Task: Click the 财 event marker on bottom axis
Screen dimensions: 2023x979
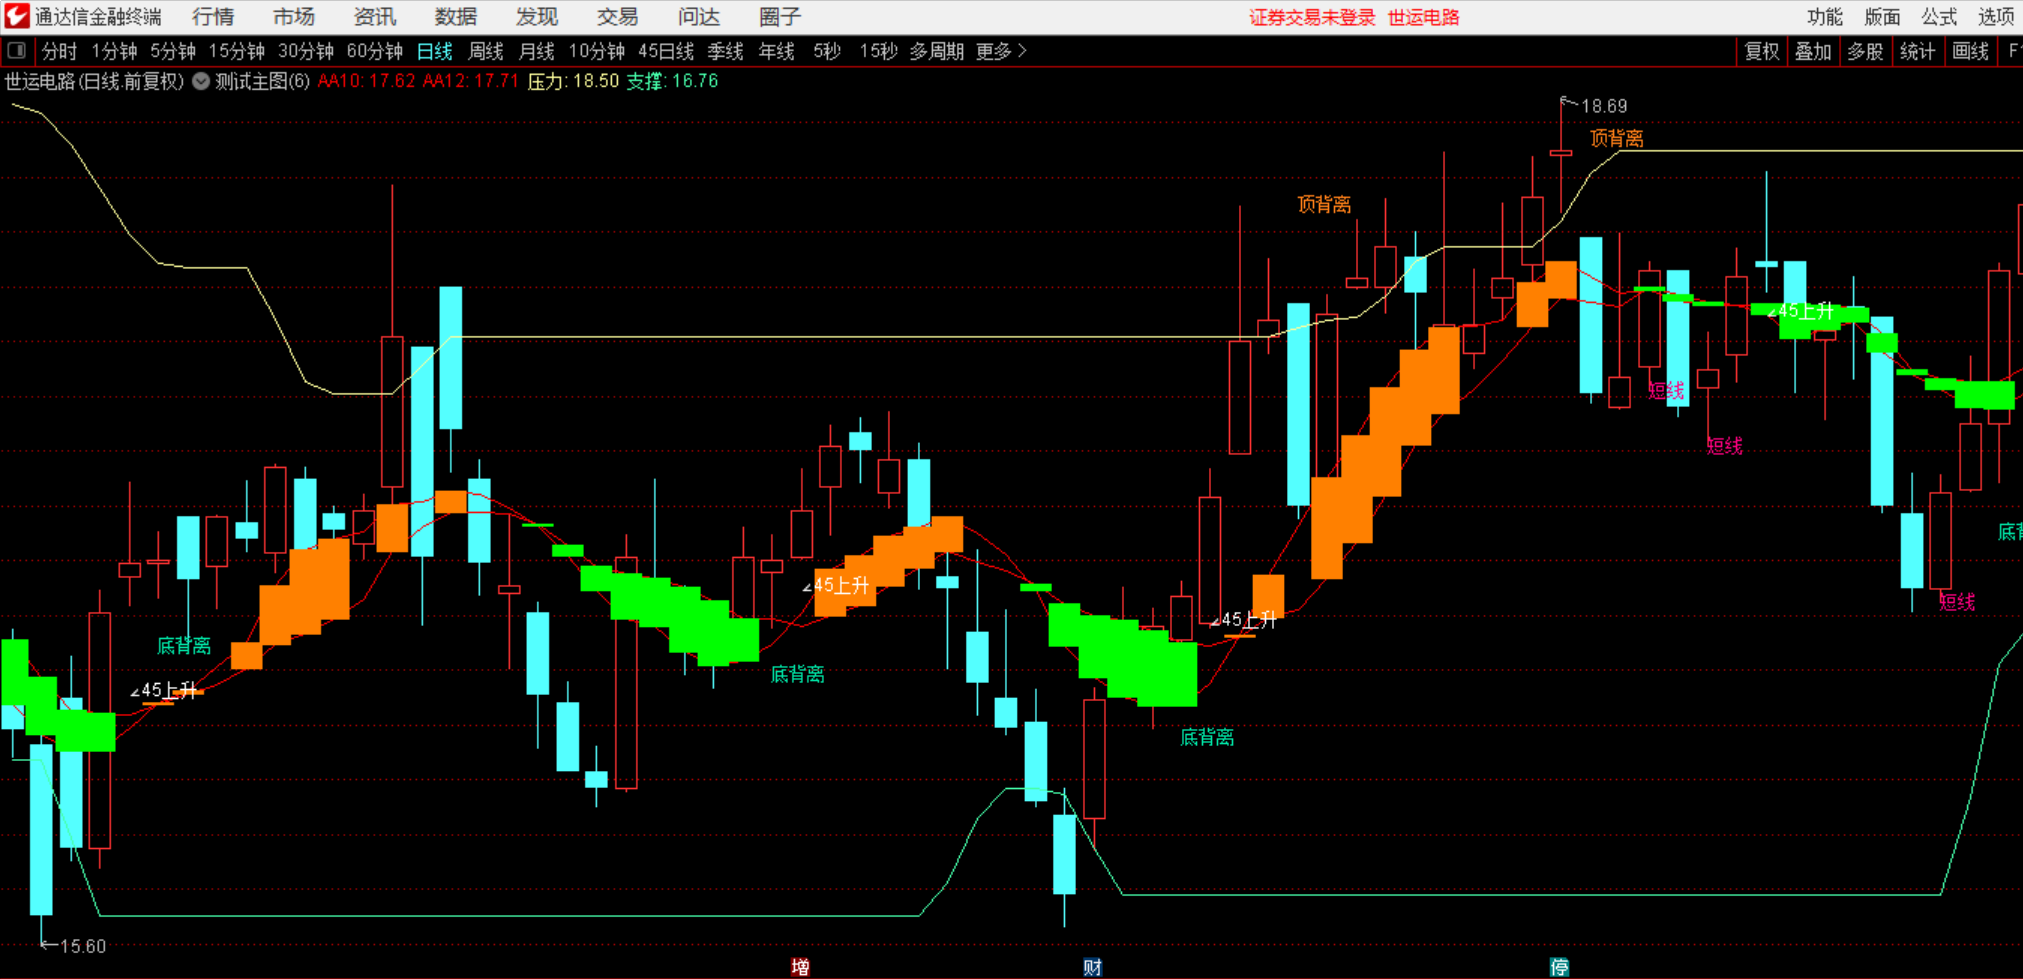Action: (1092, 967)
